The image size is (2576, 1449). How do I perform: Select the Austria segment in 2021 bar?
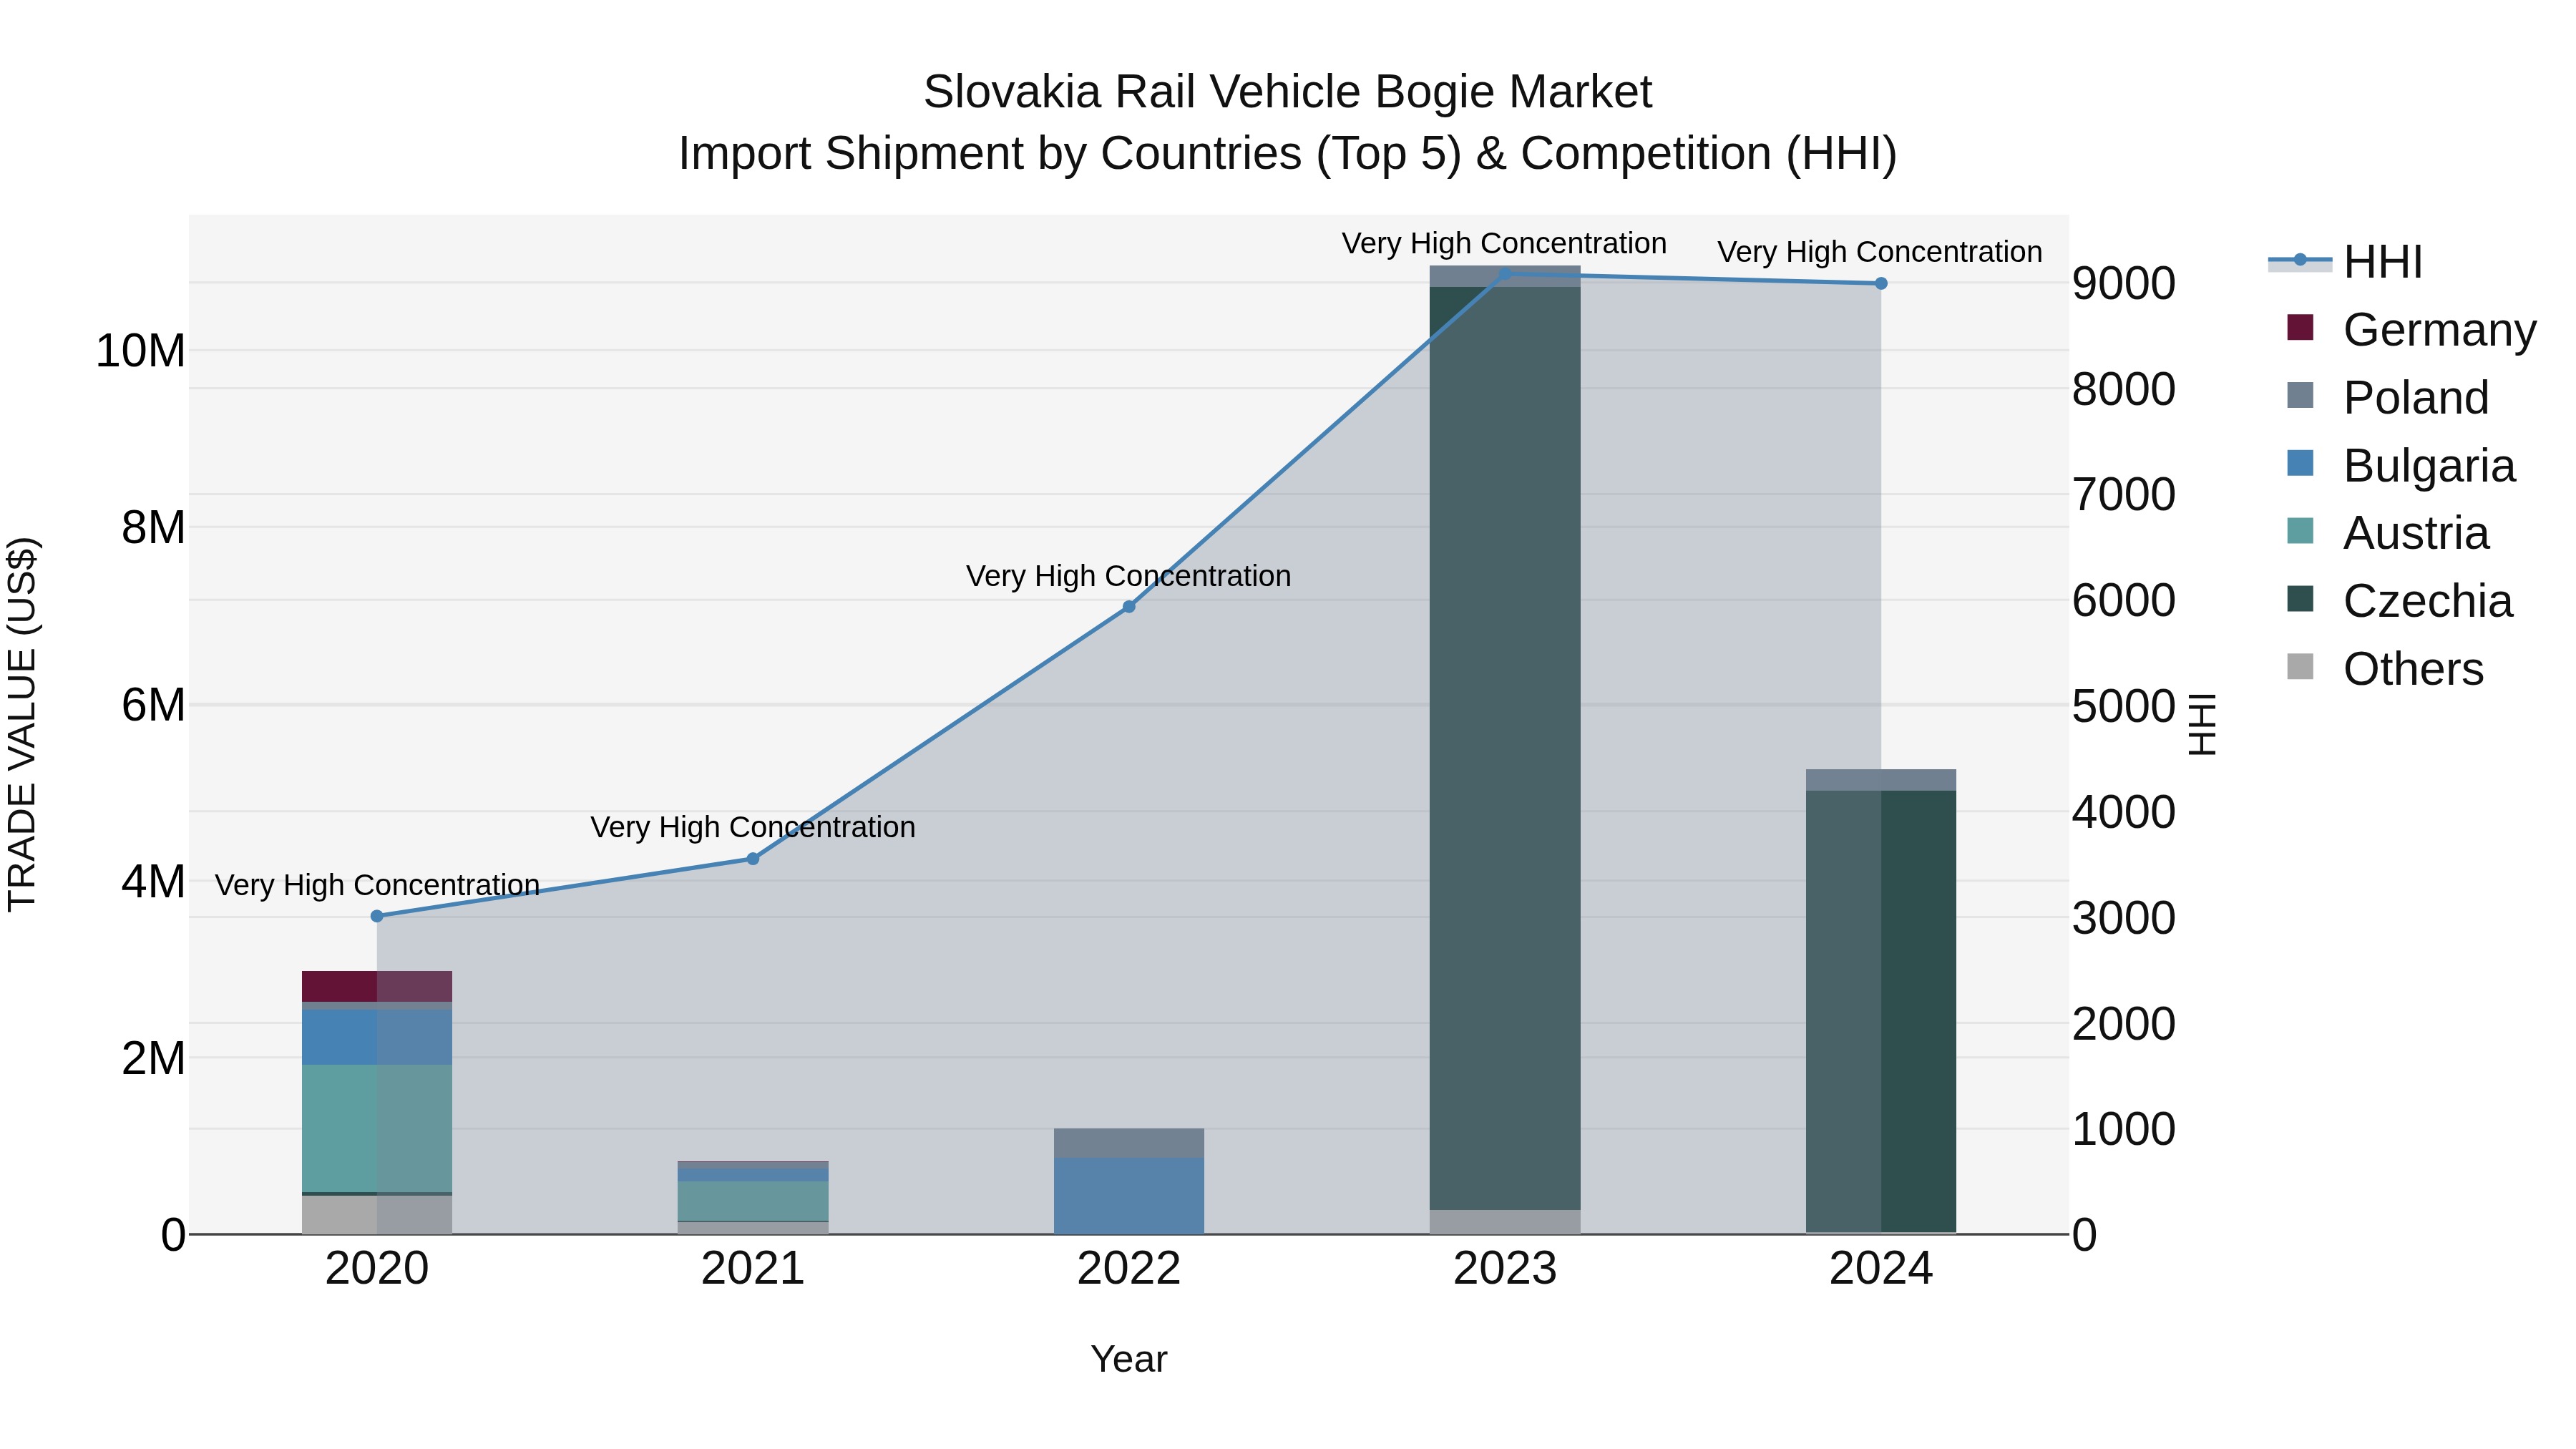pos(753,1201)
